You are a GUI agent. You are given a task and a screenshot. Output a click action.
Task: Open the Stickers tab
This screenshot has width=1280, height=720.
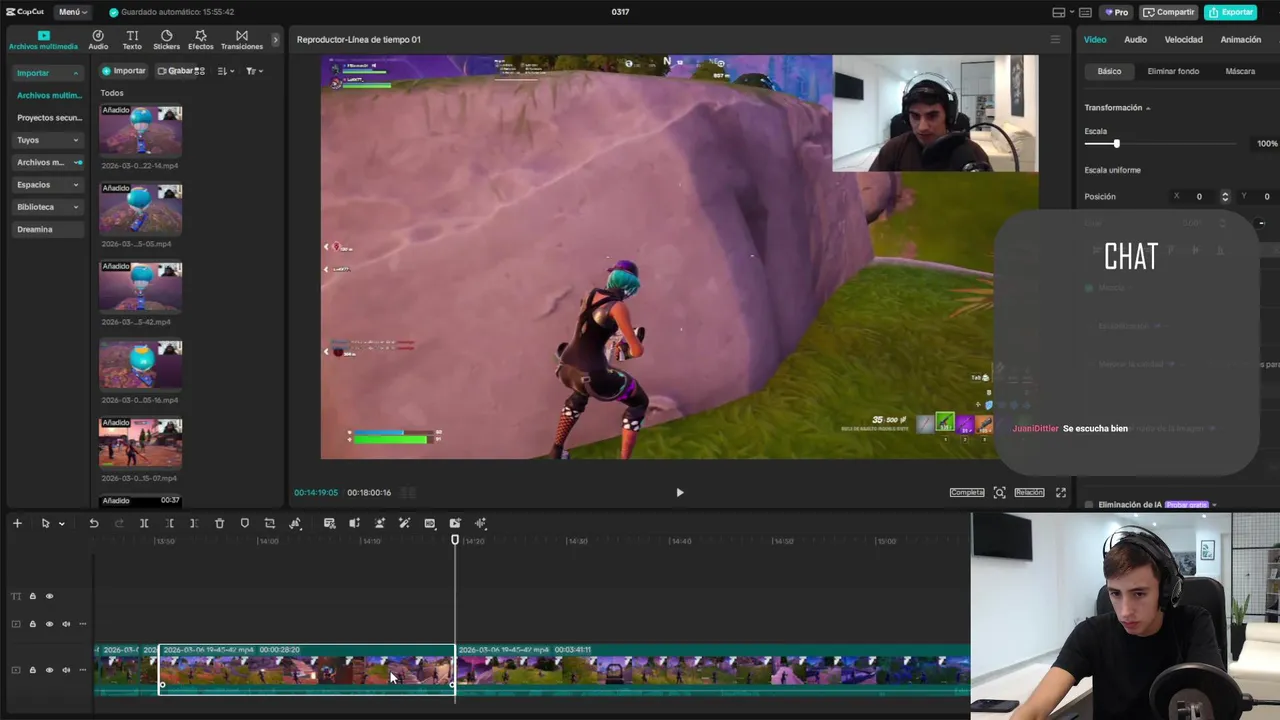(x=166, y=39)
